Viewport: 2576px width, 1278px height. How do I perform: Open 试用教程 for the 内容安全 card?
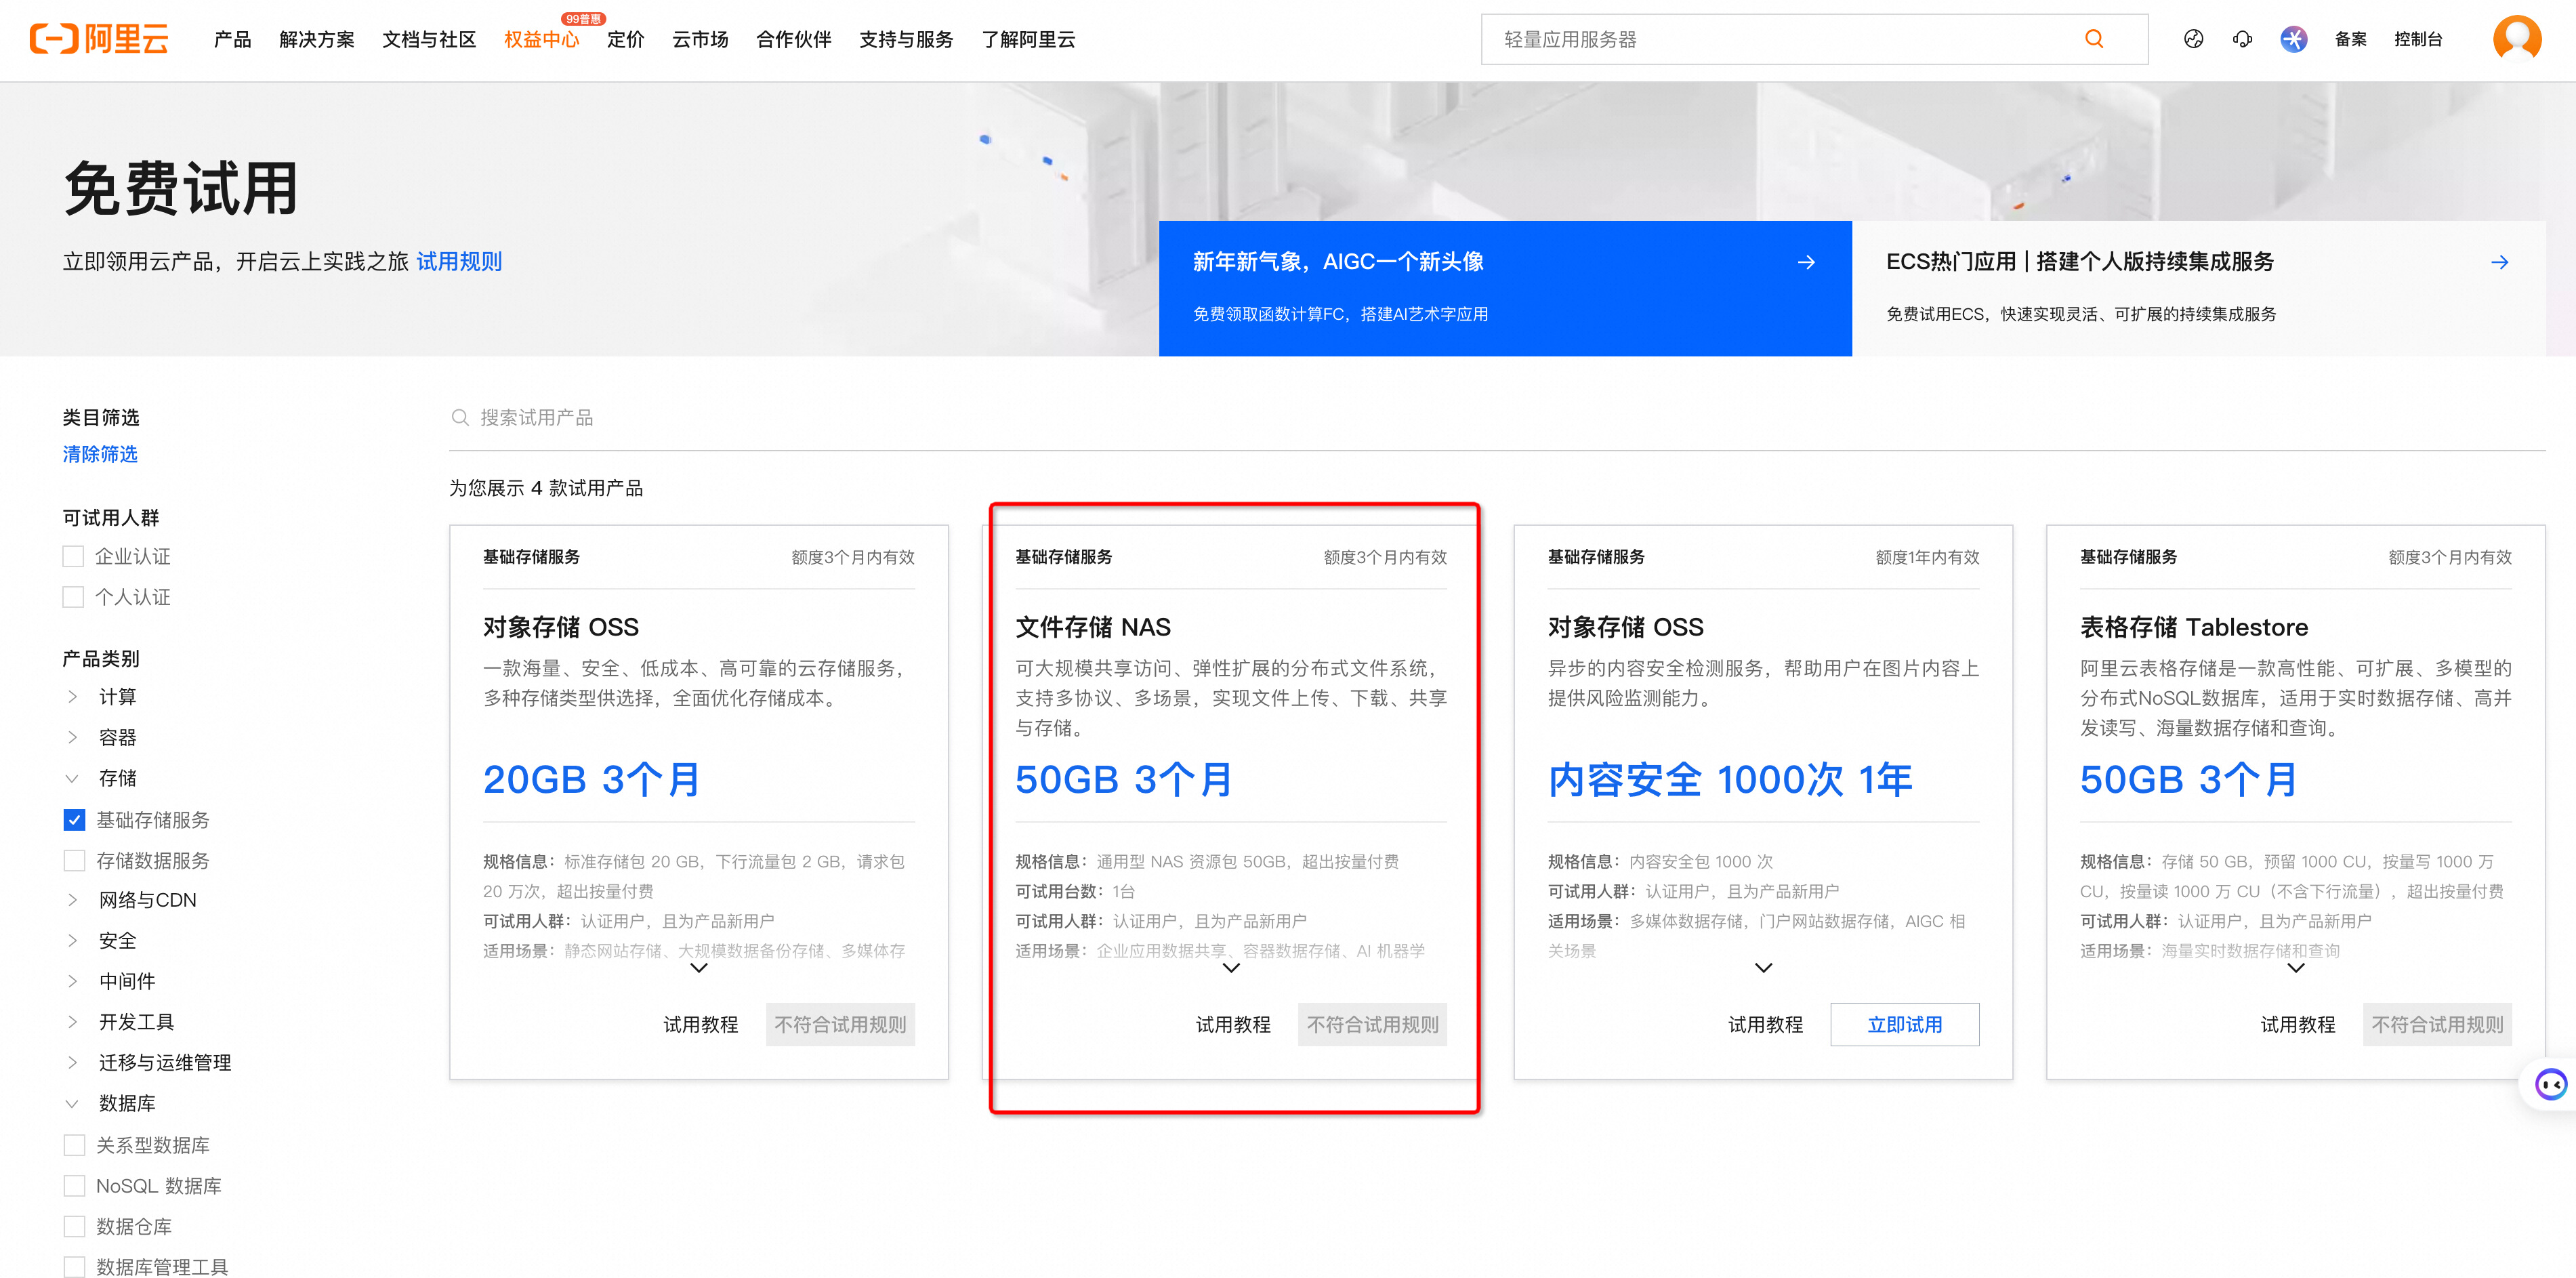pyautogui.click(x=1766, y=1025)
